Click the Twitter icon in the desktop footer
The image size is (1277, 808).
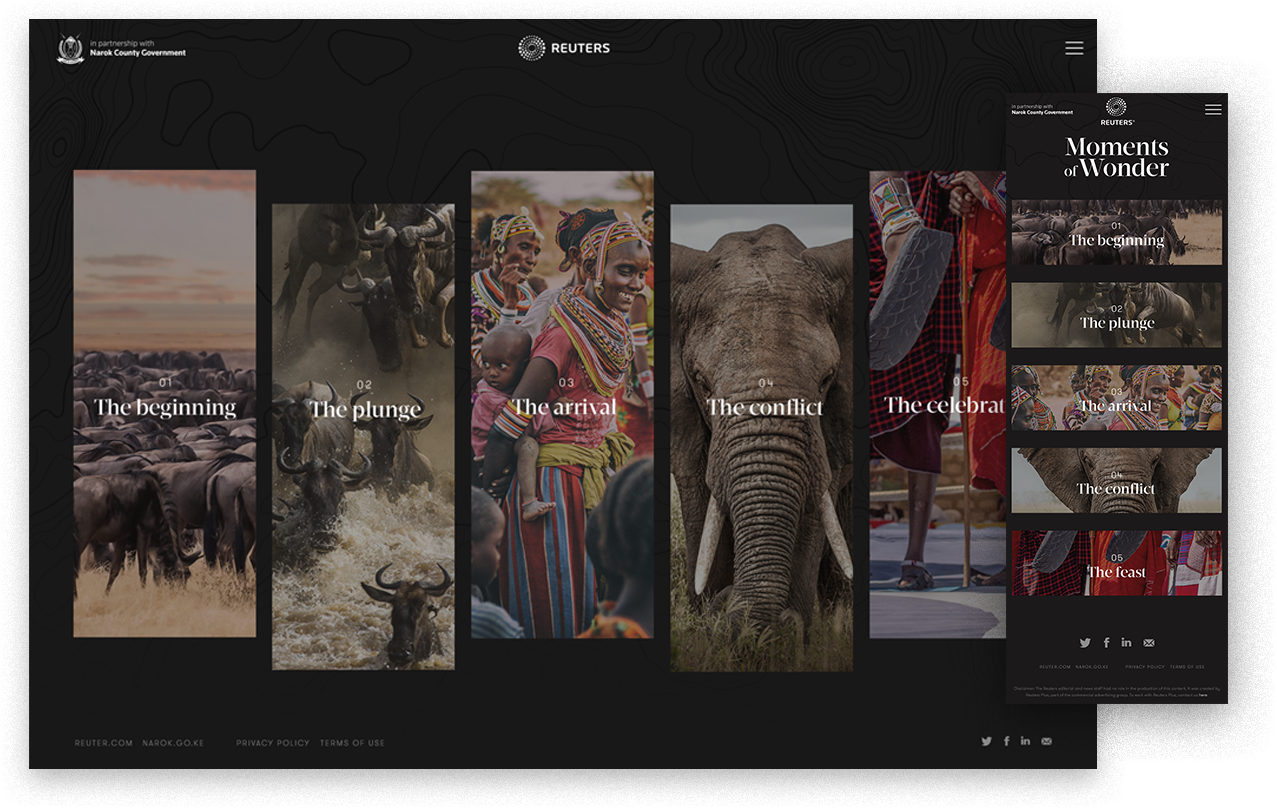pyautogui.click(x=985, y=741)
